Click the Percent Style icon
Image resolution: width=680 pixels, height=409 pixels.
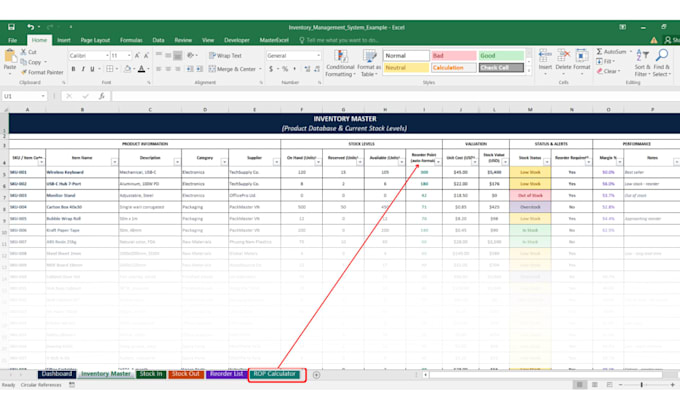pyautogui.click(x=285, y=69)
